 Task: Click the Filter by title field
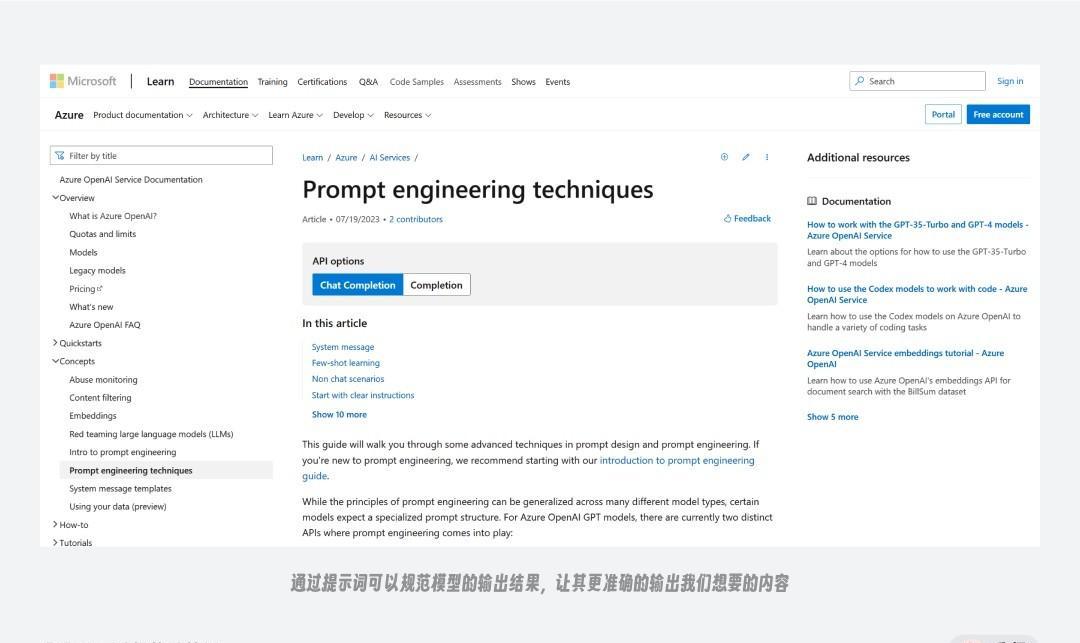point(161,156)
